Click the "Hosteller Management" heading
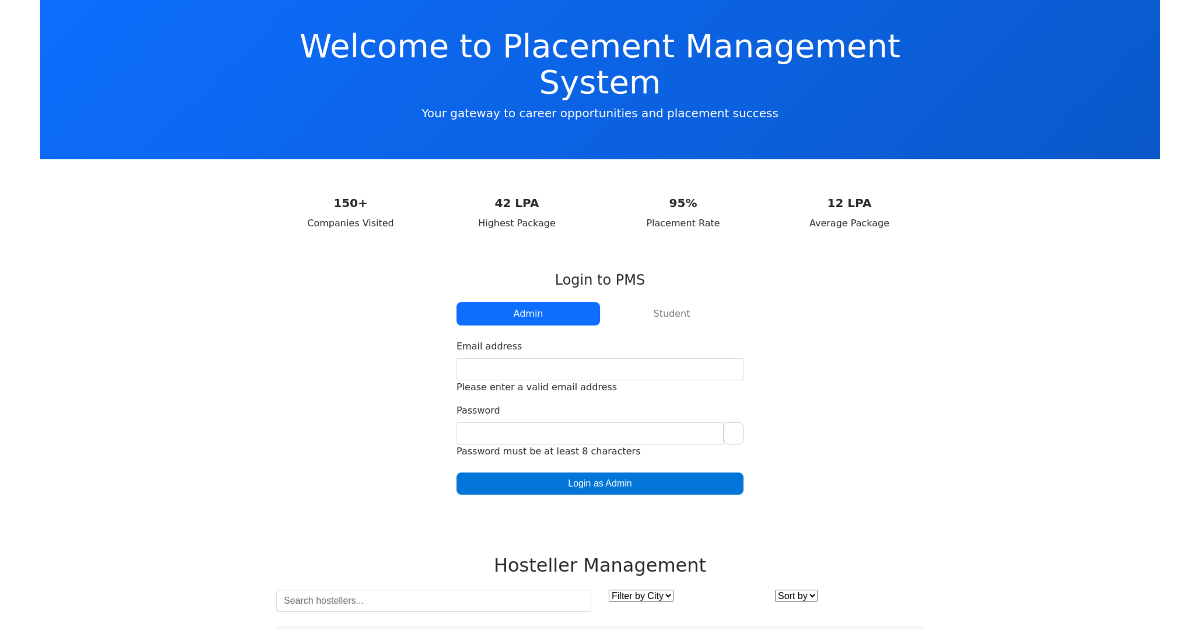Image resolution: width=1200 pixels, height=630 pixels. [x=600, y=565]
